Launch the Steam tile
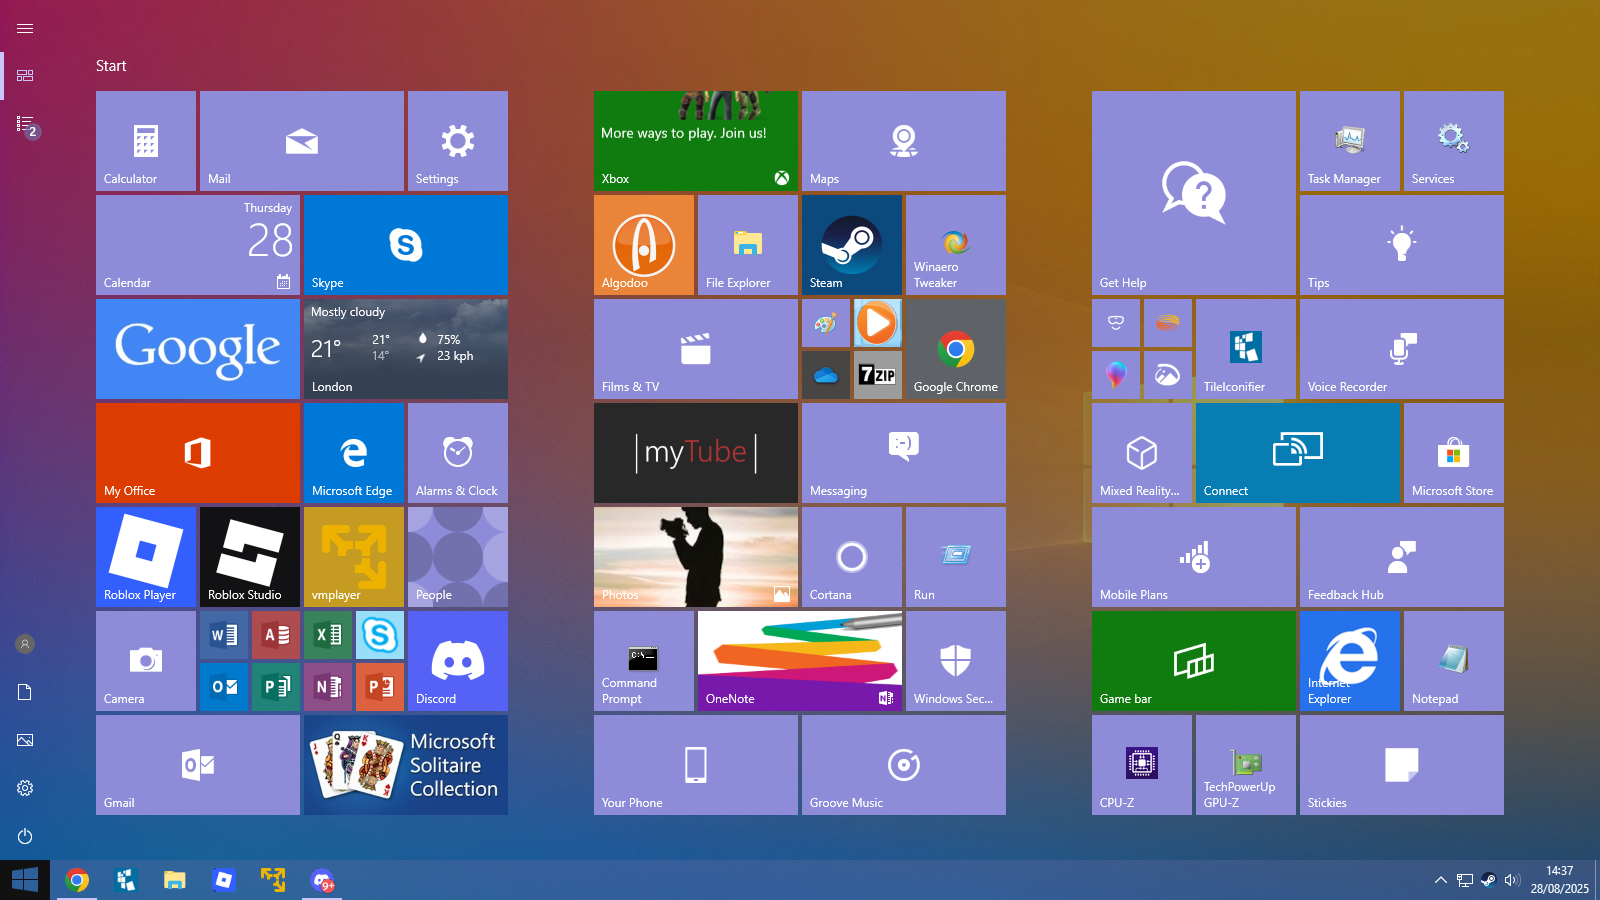Viewport: 1600px width, 900px height. tap(852, 245)
